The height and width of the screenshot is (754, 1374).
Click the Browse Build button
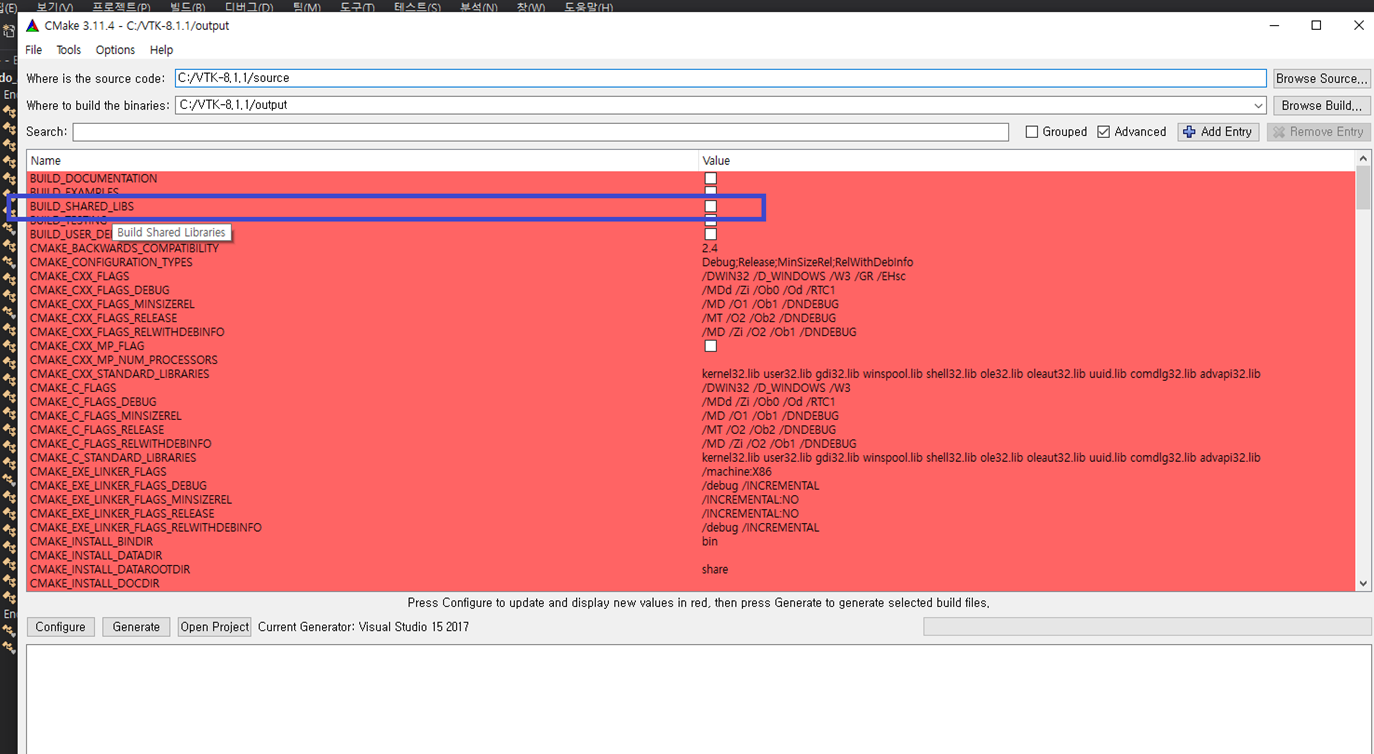tap(1321, 105)
